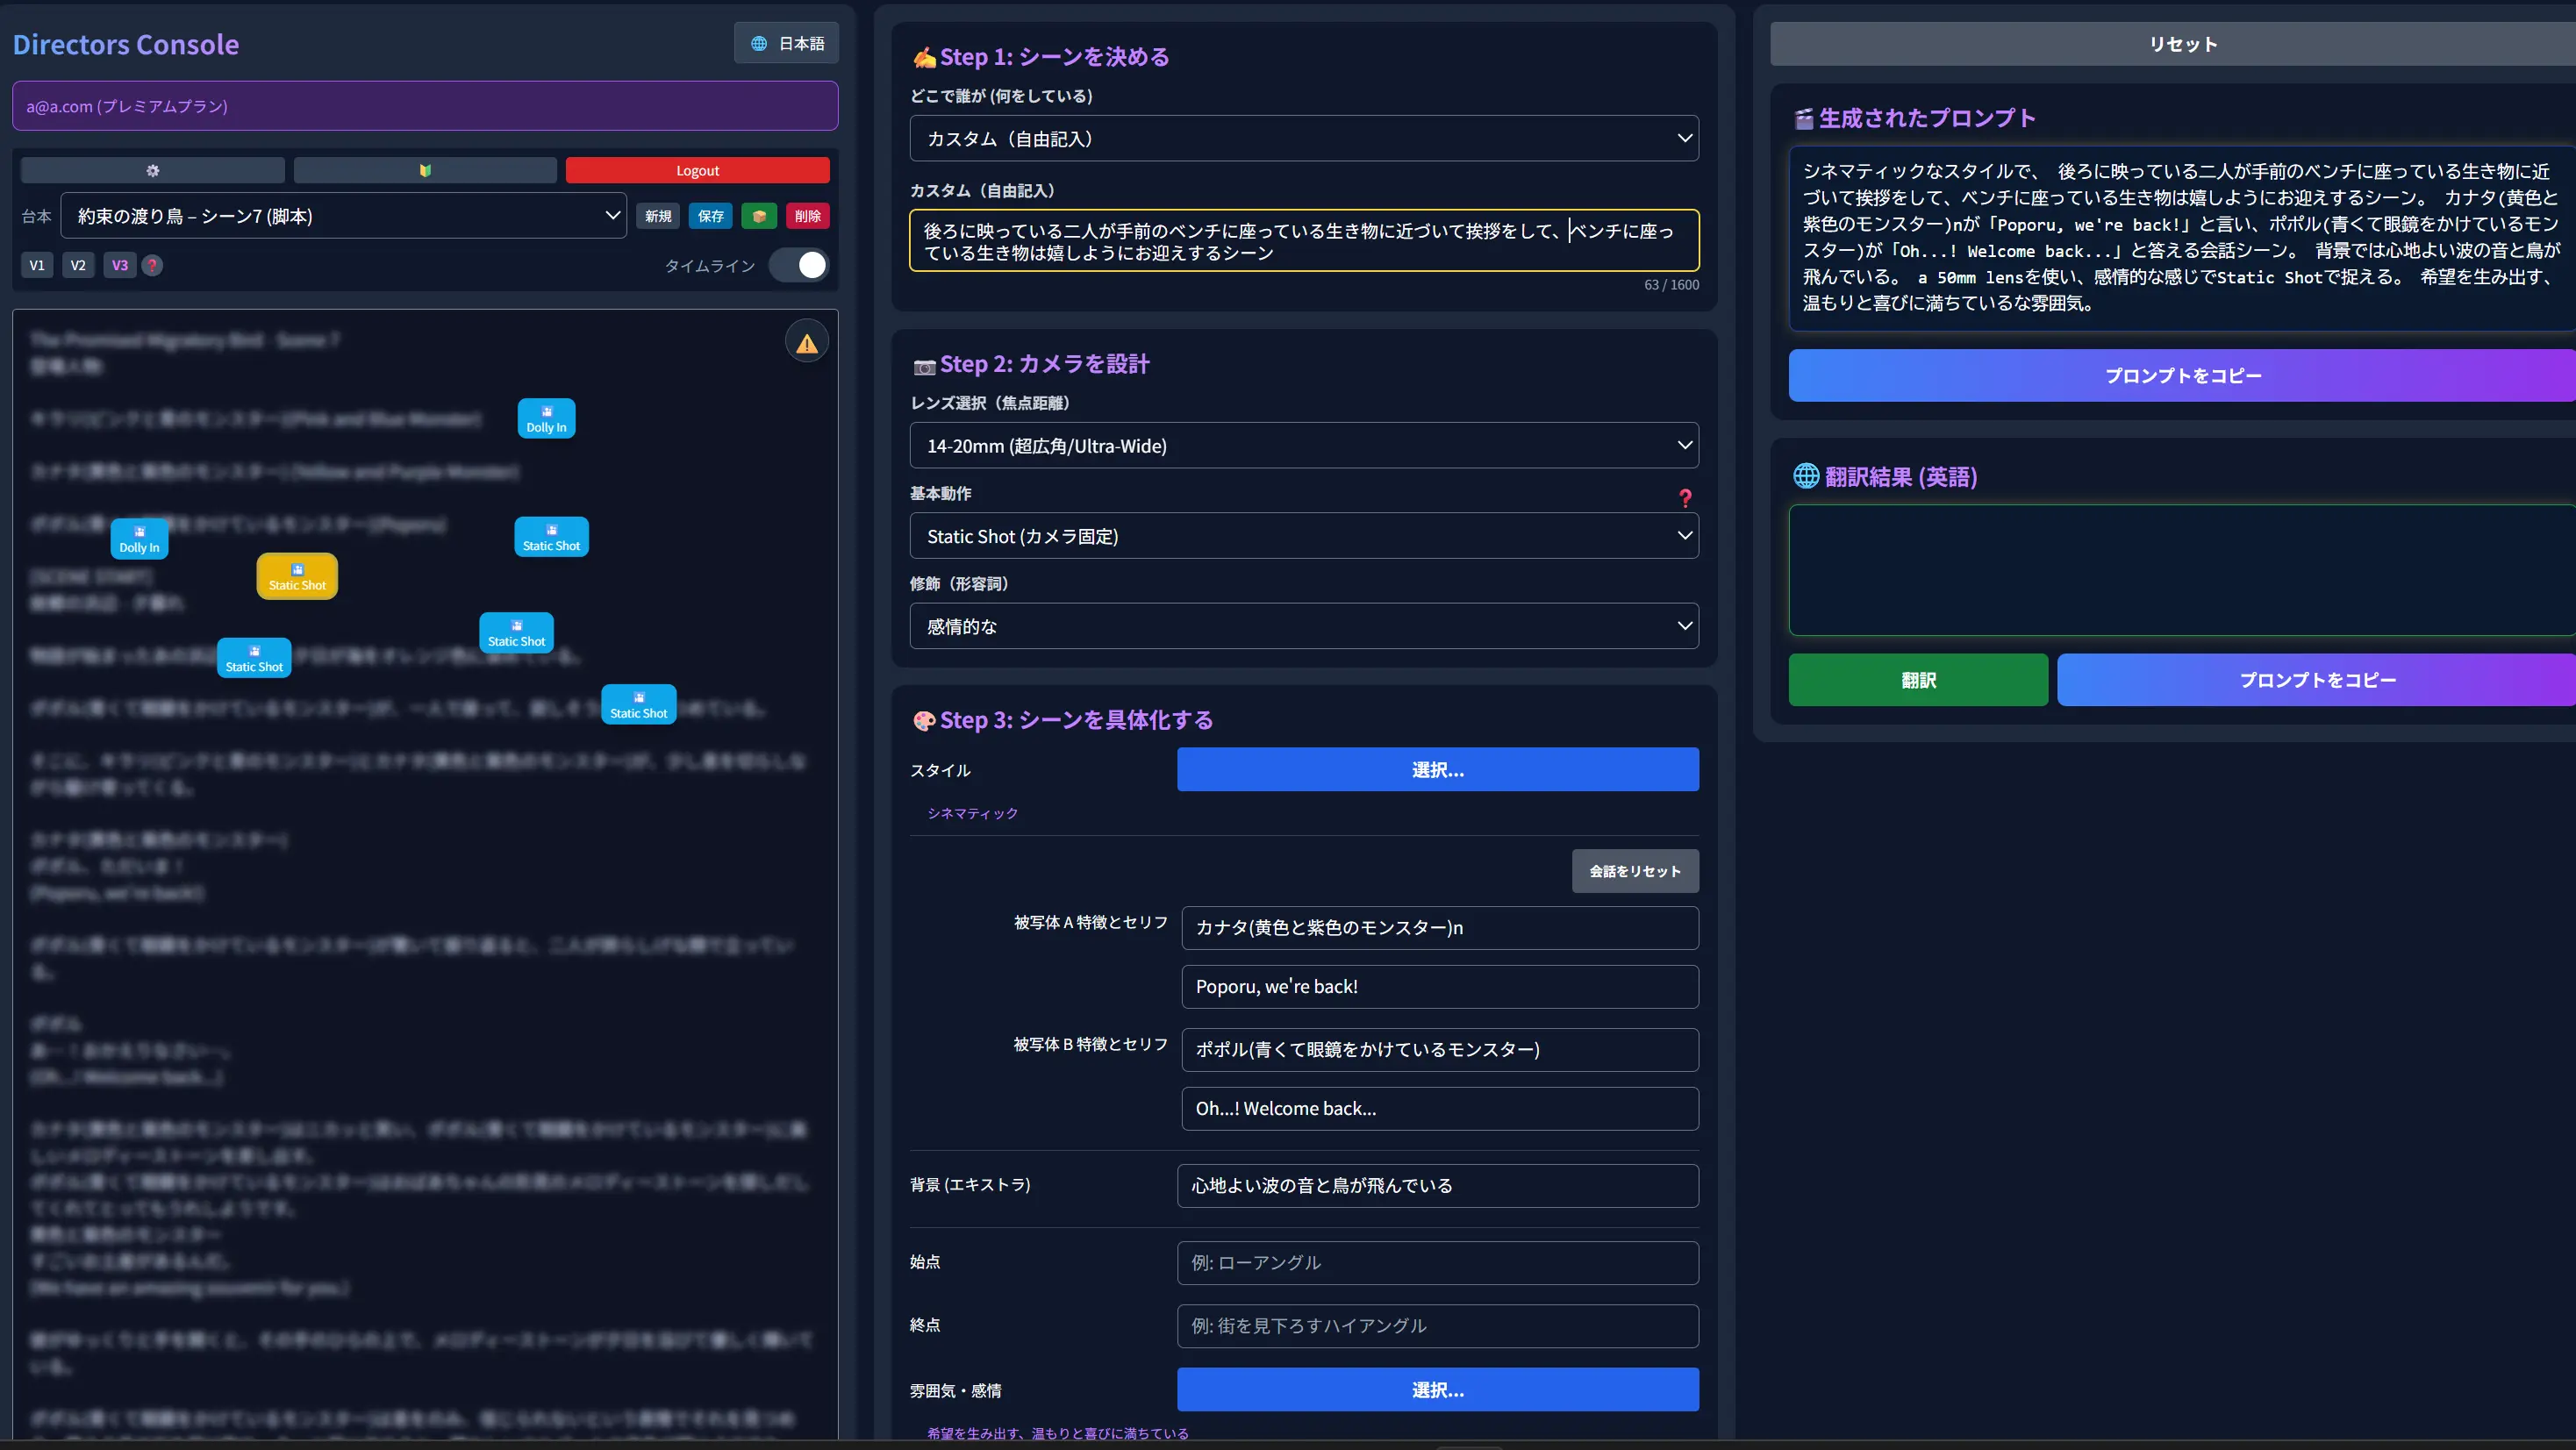This screenshot has height=1450, width=2576.
Task: Click the スタイル 選択 button
Action: (1437, 769)
